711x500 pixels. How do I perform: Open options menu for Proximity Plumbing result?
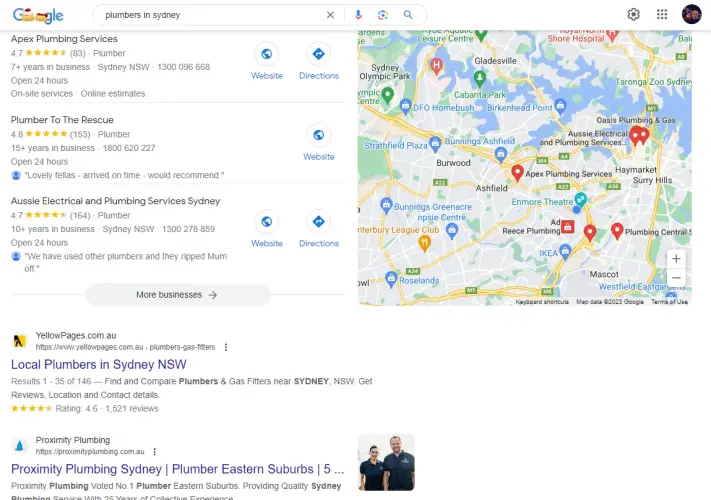155,452
